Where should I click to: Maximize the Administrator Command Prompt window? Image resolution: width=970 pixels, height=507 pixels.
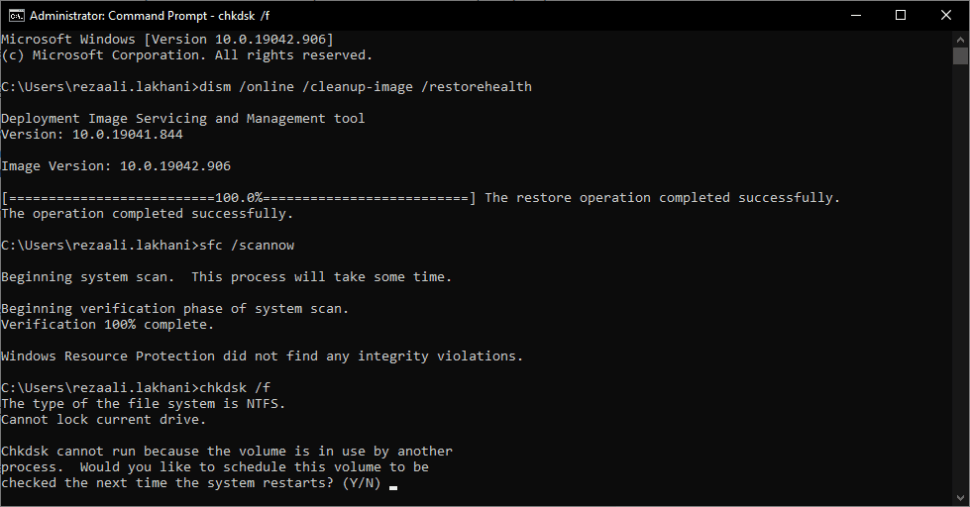(901, 15)
